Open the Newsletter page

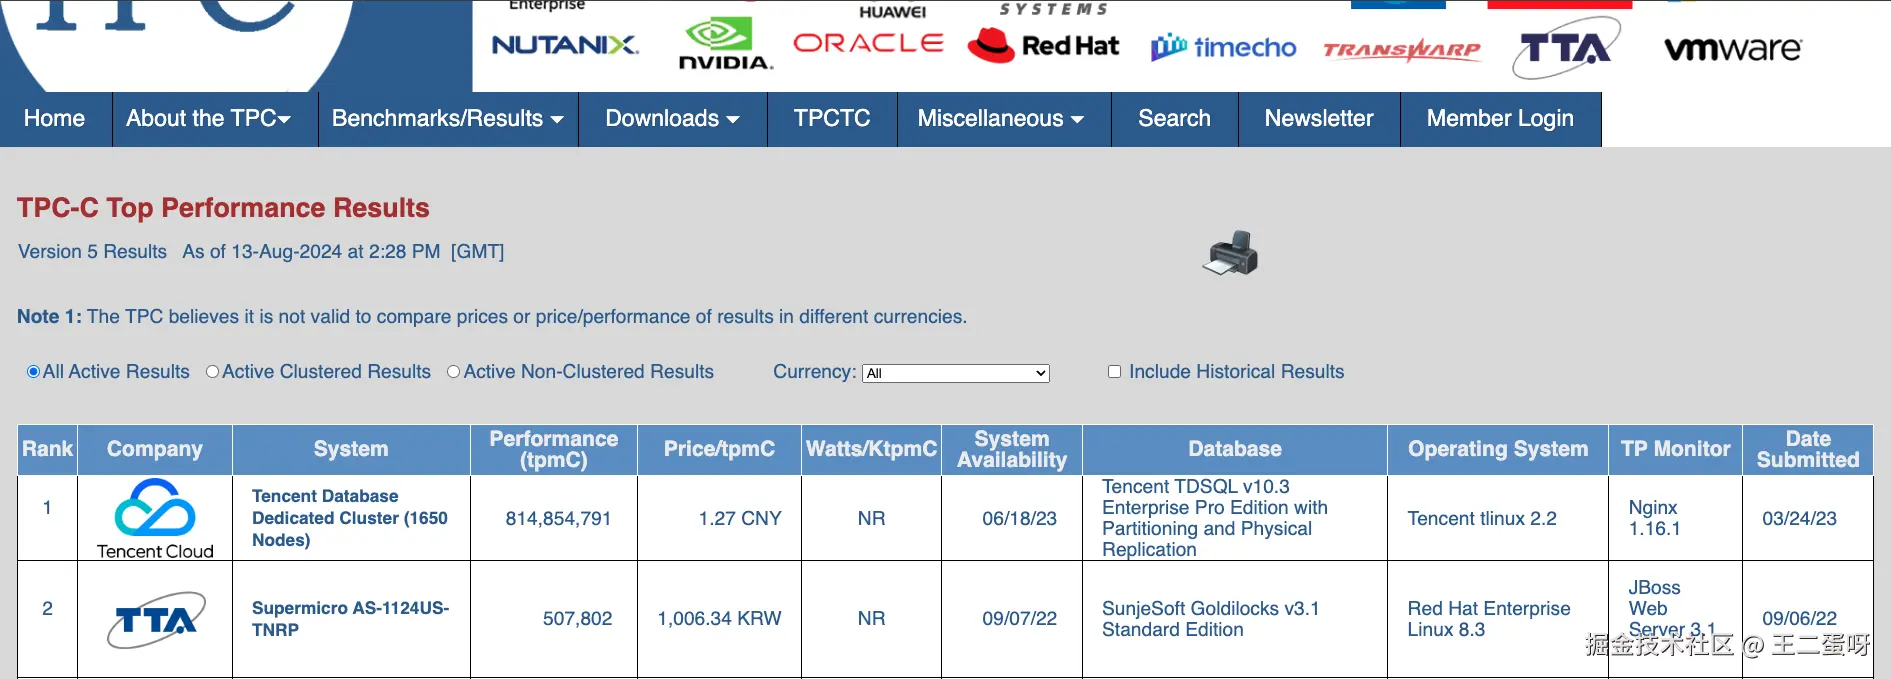[x=1319, y=119]
